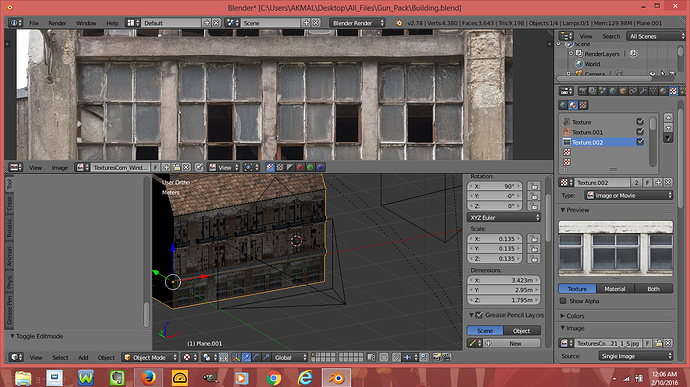Lock the X rotation padlock
Image resolution: width=690 pixels, height=387 pixels.
pyautogui.click(x=534, y=186)
